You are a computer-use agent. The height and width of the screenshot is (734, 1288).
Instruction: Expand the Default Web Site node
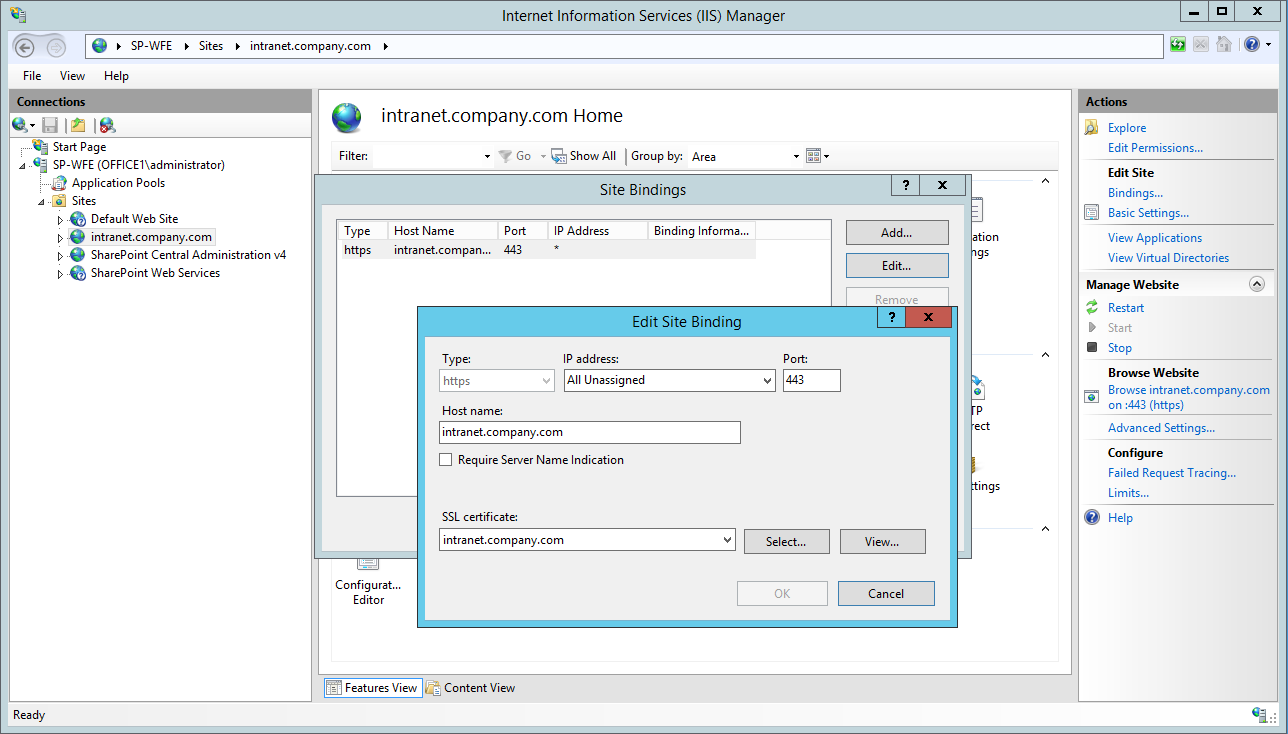[60, 219]
